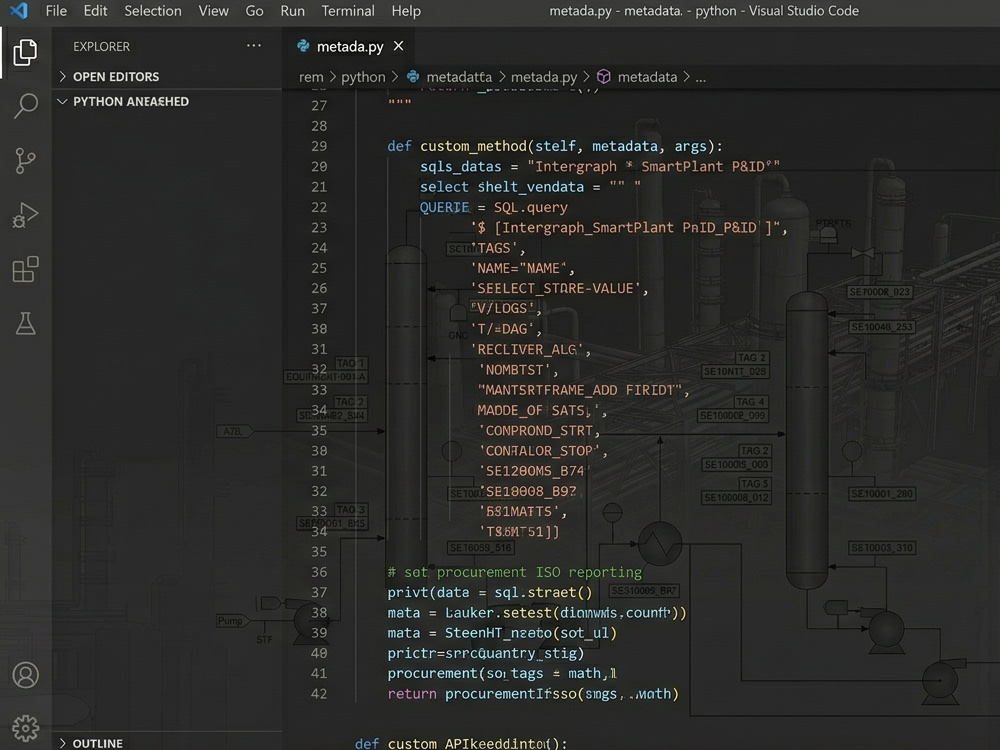Open the Source Control view icon

(x=25, y=160)
